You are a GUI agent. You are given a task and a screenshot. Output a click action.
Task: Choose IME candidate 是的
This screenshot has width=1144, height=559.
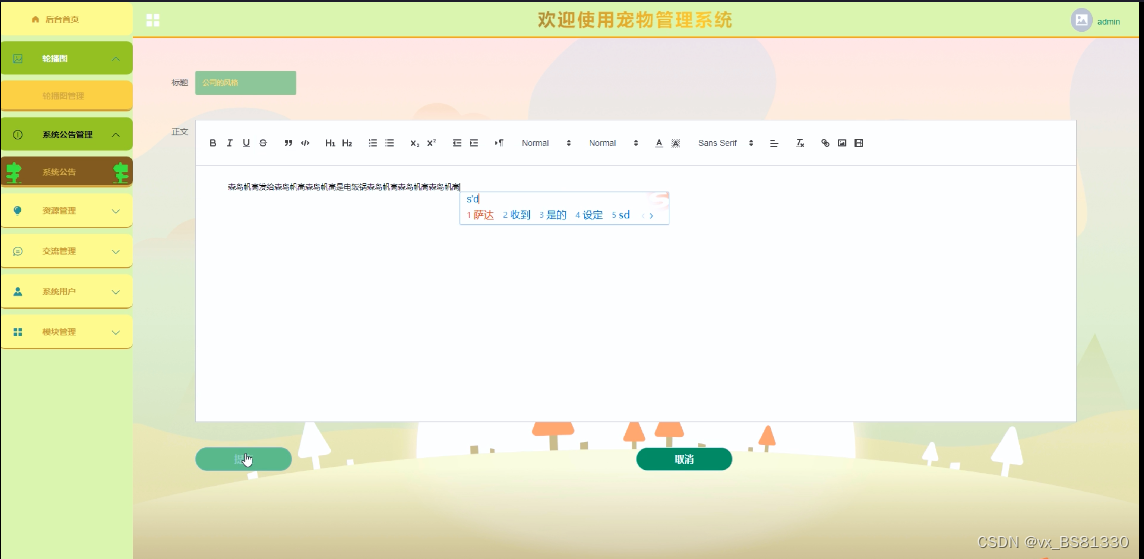[553, 215]
